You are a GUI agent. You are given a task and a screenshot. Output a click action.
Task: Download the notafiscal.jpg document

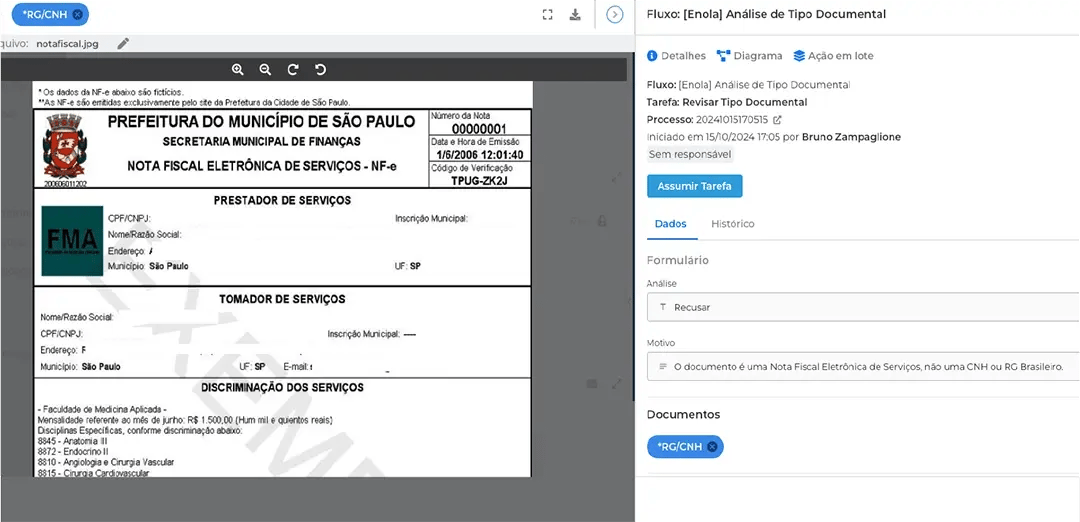(575, 14)
